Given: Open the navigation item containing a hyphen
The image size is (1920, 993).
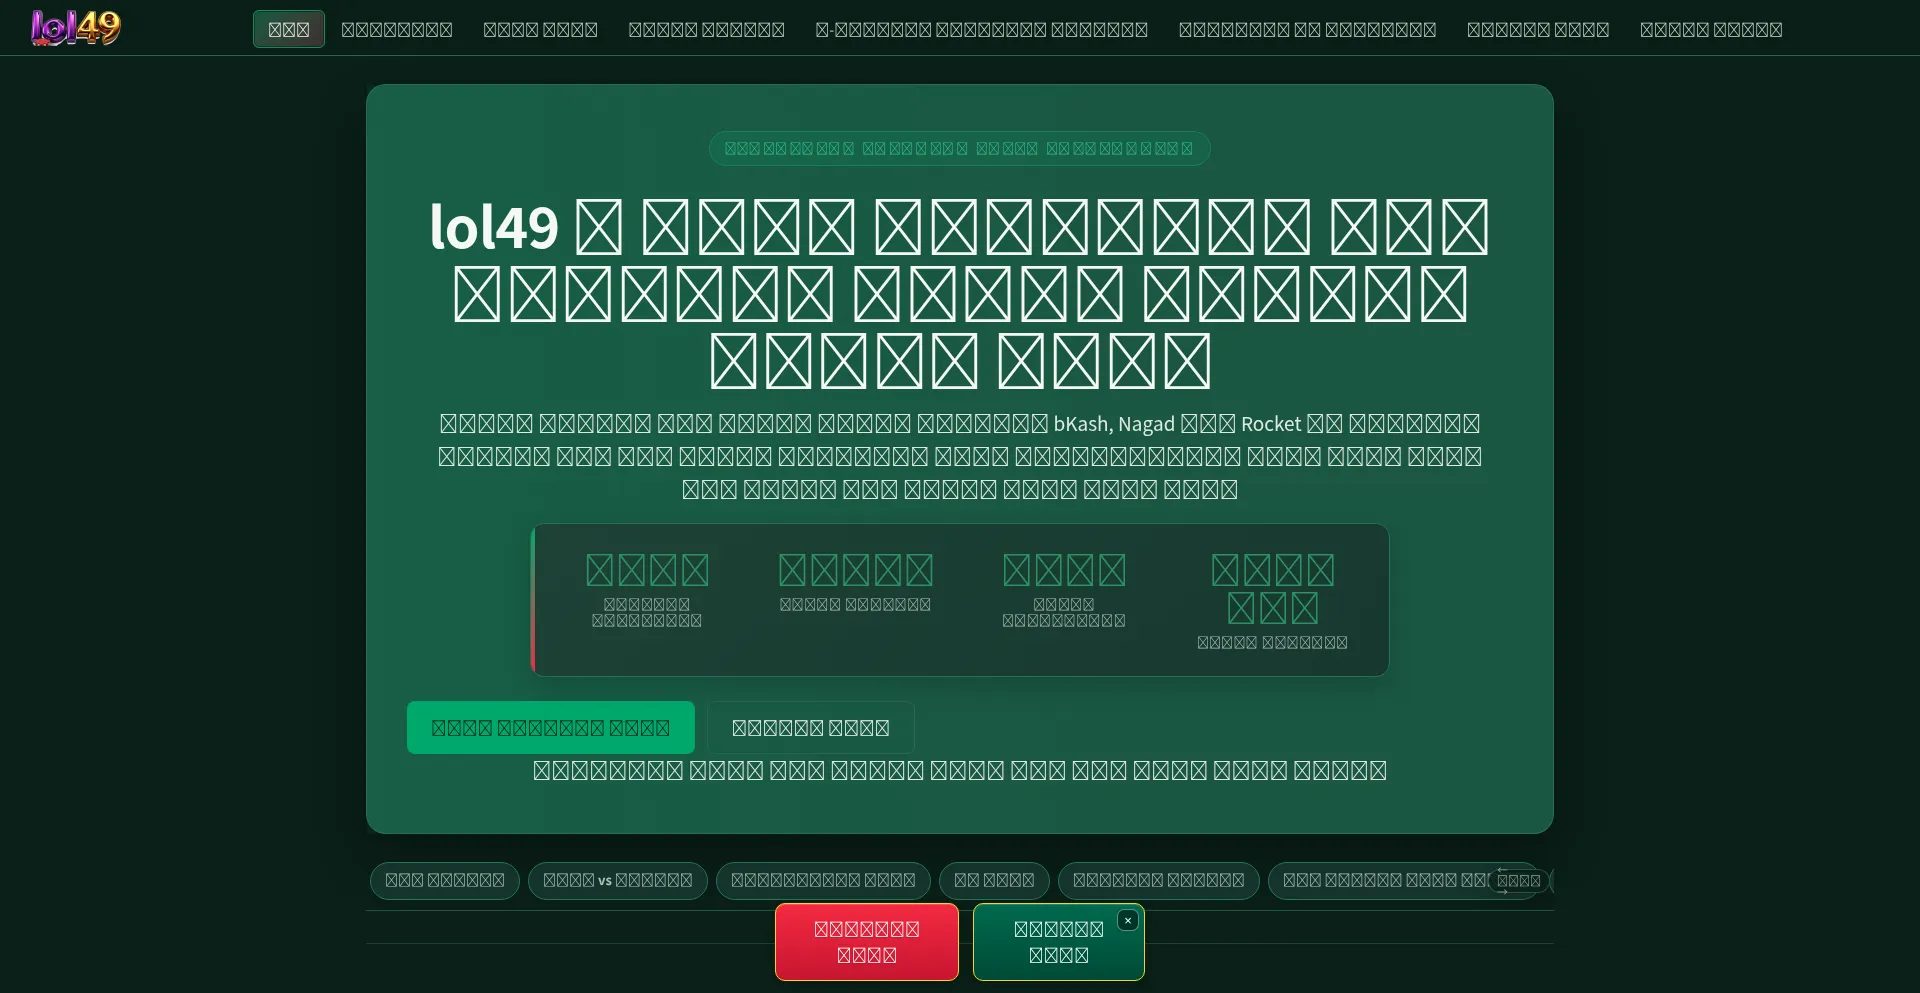Looking at the screenshot, I should (x=981, y=29).
